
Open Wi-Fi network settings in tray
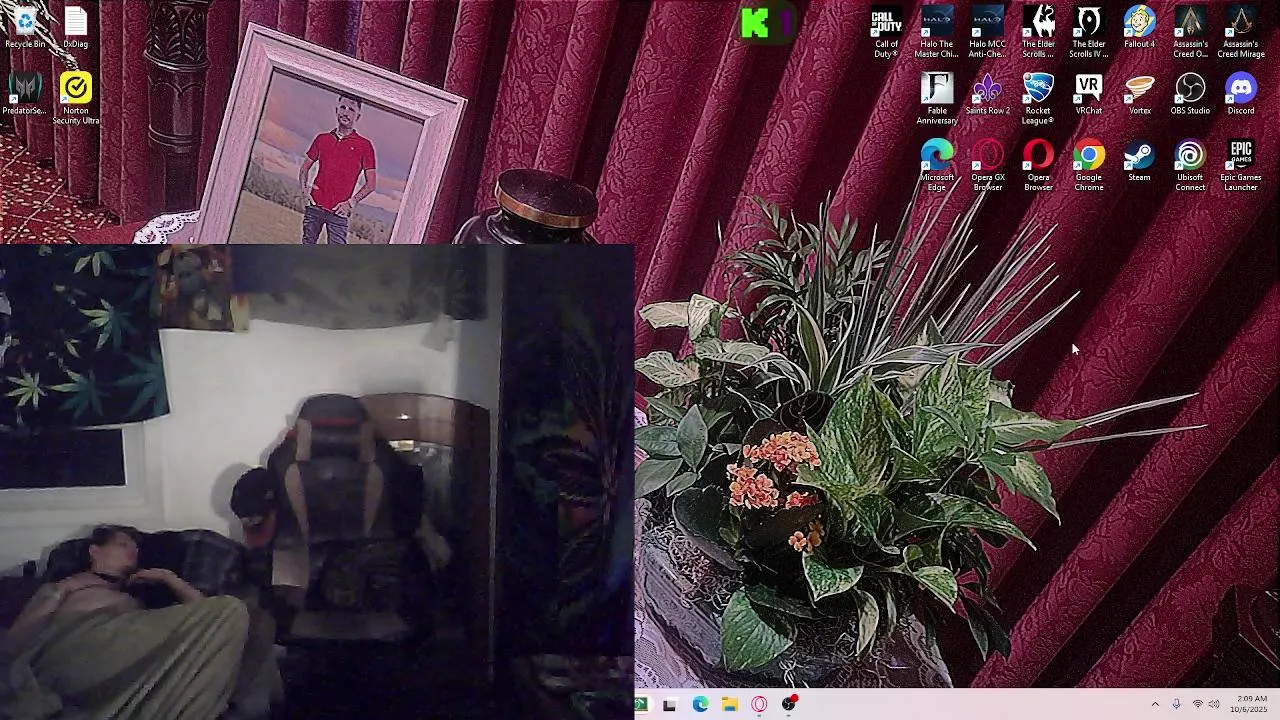point(1197,704)
